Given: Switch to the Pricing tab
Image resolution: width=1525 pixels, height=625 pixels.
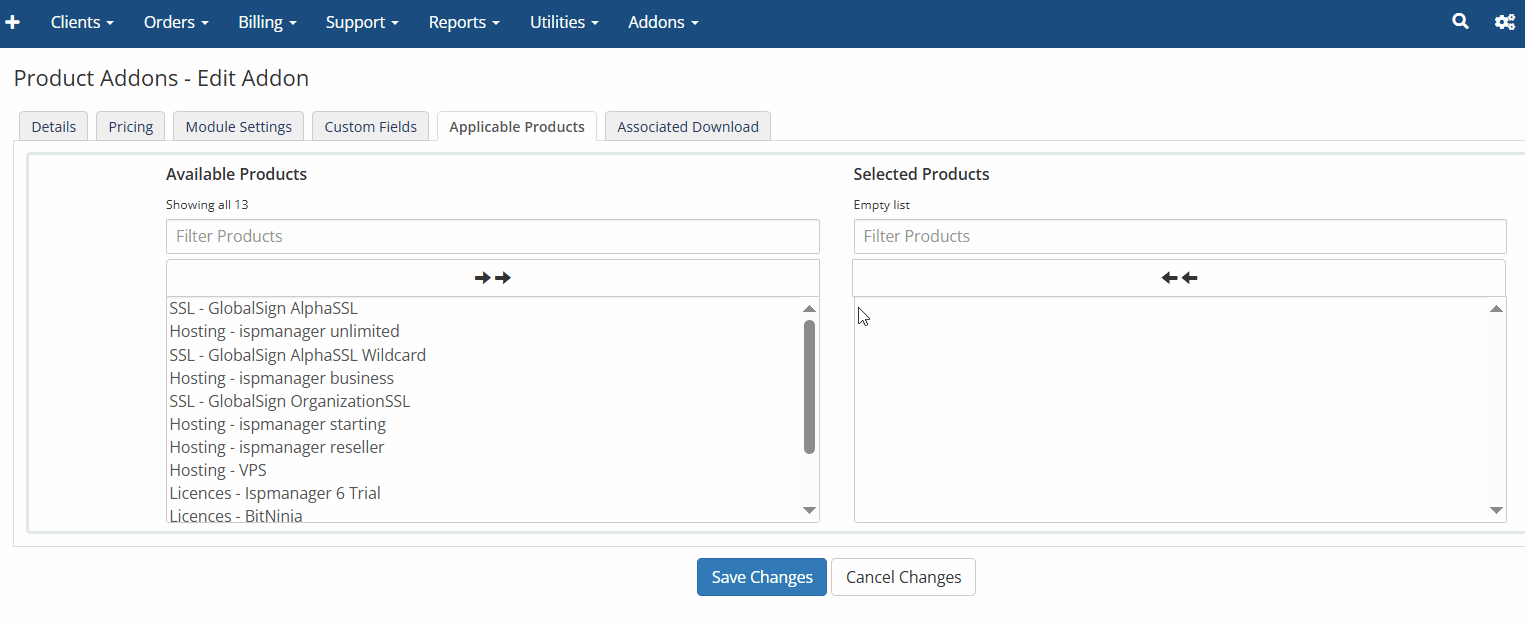Looking at the screenshot, I should [x=131, y=127].
